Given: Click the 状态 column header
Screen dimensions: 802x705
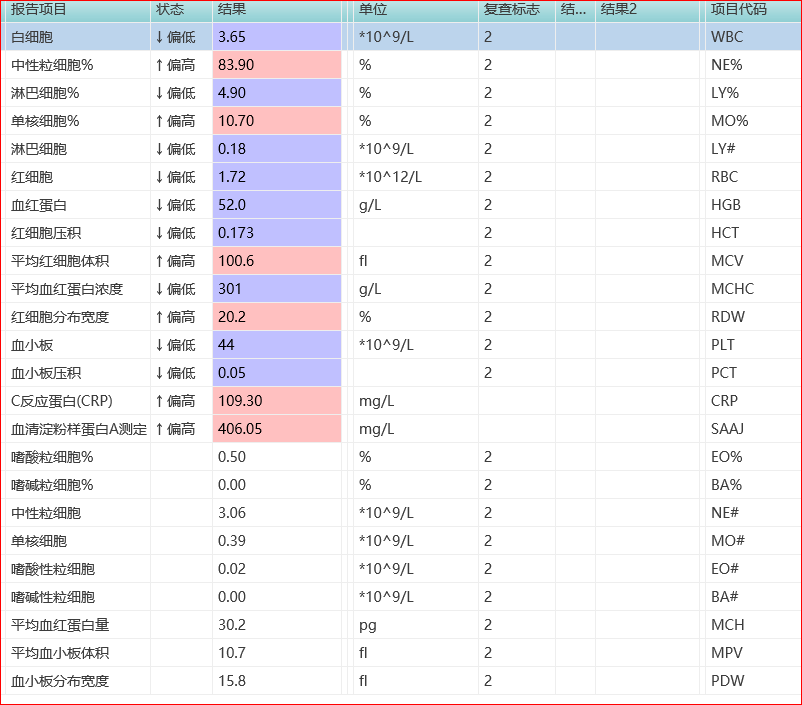Looking at the screenshot, I should 170,10.
